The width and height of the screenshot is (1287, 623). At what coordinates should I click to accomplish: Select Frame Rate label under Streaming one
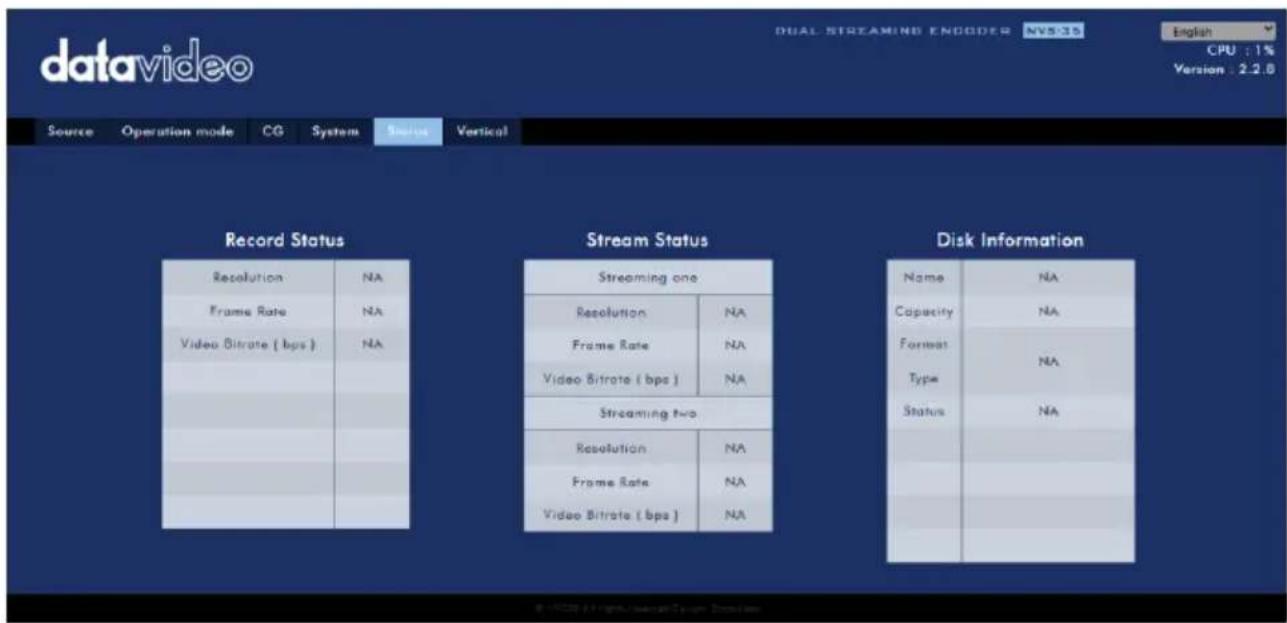tap(610, 346)
